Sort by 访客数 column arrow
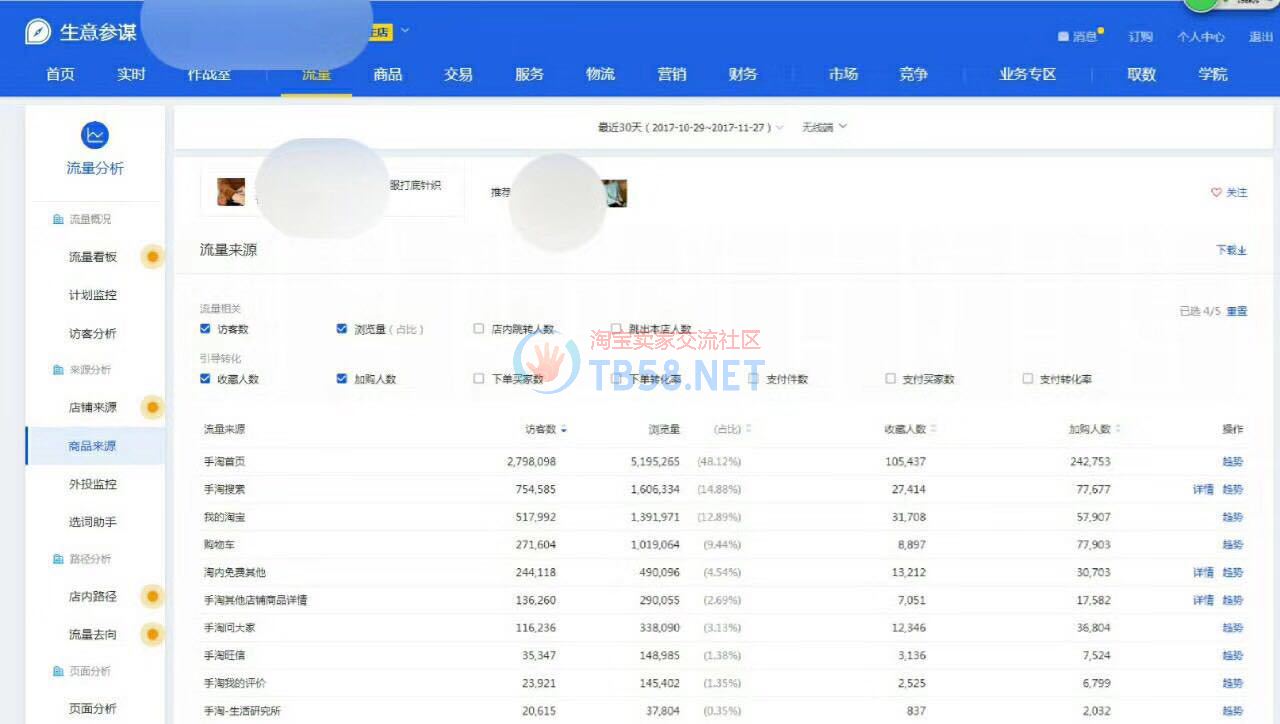 pyautogui.click(x=564, y=430)
